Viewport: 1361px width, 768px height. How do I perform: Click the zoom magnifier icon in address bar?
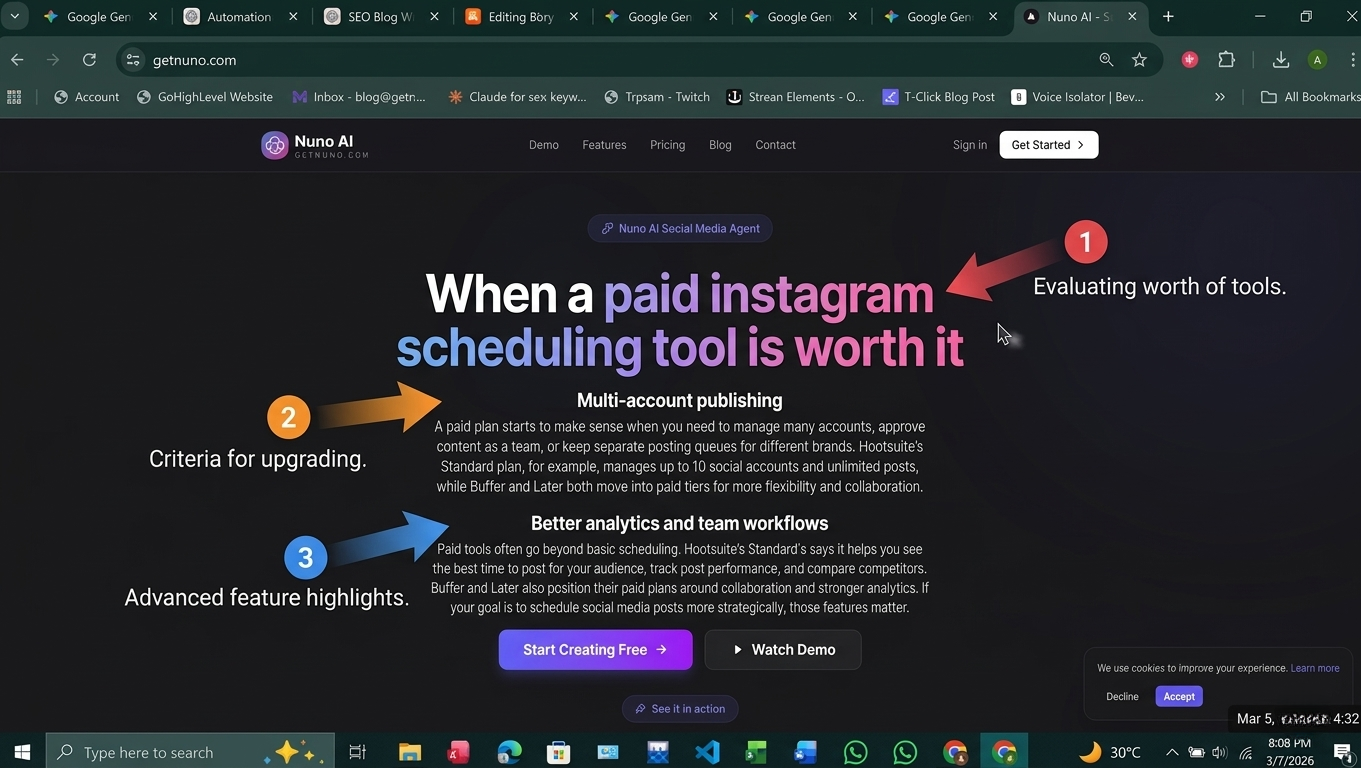coord(1106,60)
